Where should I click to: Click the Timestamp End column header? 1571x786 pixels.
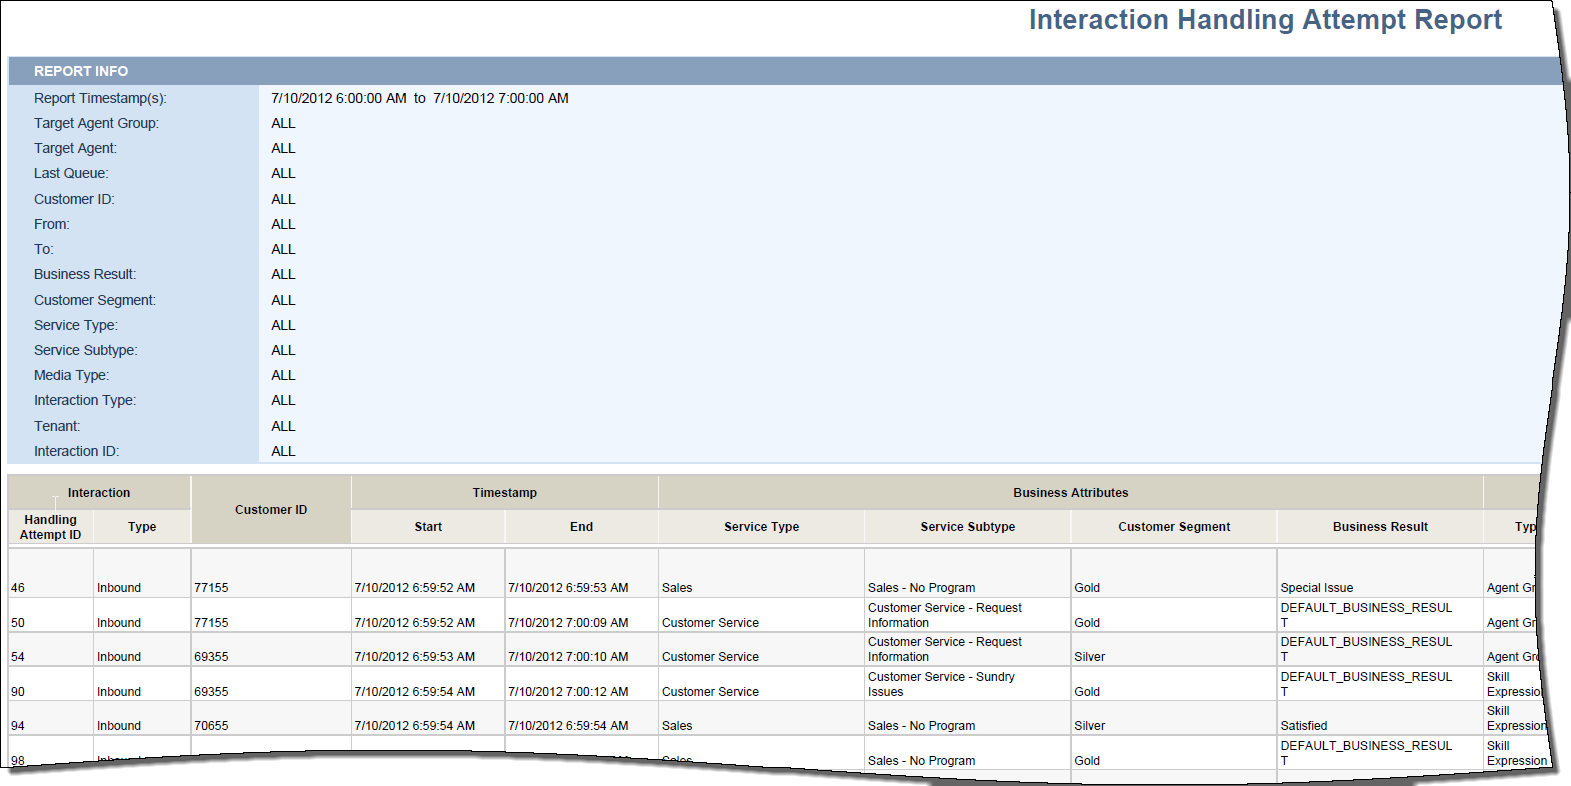click(581, 527)
